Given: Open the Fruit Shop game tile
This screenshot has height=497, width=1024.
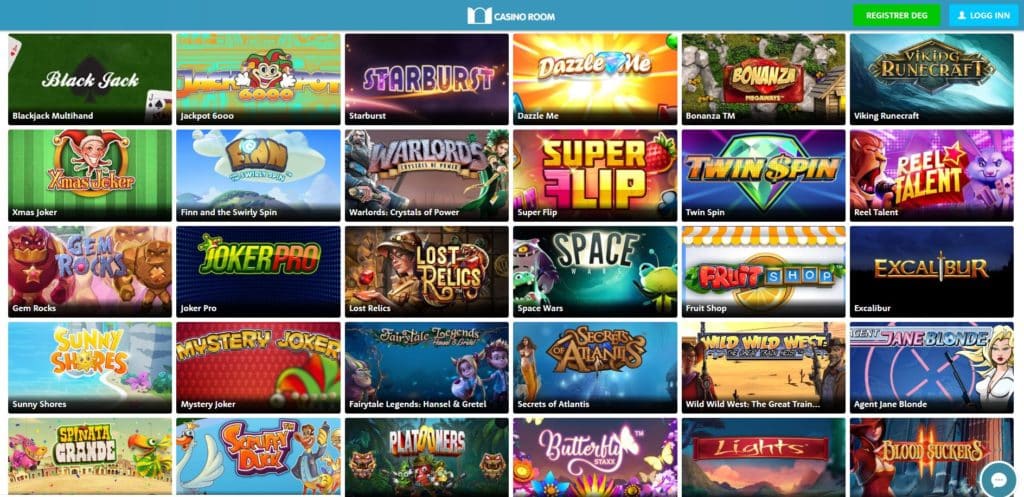Looking at the screenshot, I should pyautogui.click(x=763, y=271).
